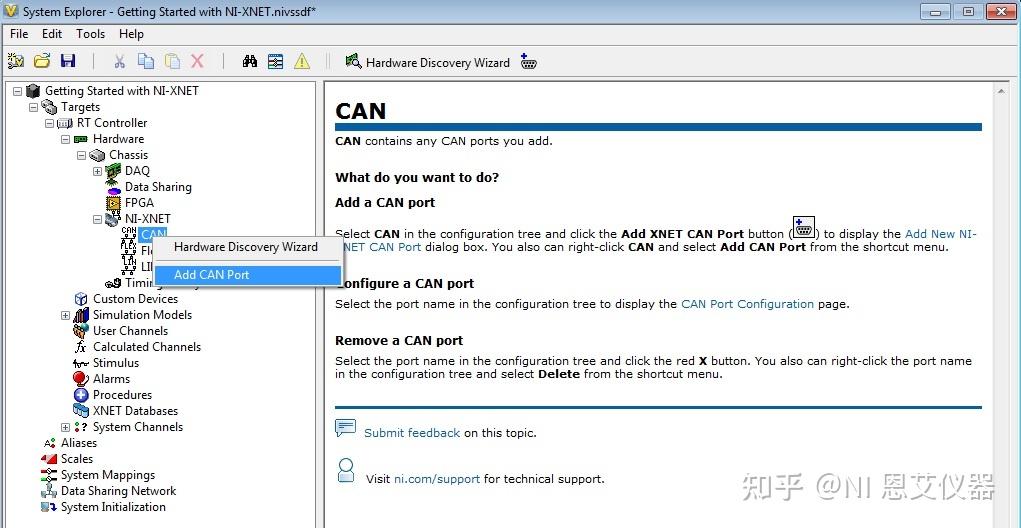1021x528 pixels.
Task: Click the FPGA chip icon in tree
Action: pyautogui.click(x=113, y=202)
